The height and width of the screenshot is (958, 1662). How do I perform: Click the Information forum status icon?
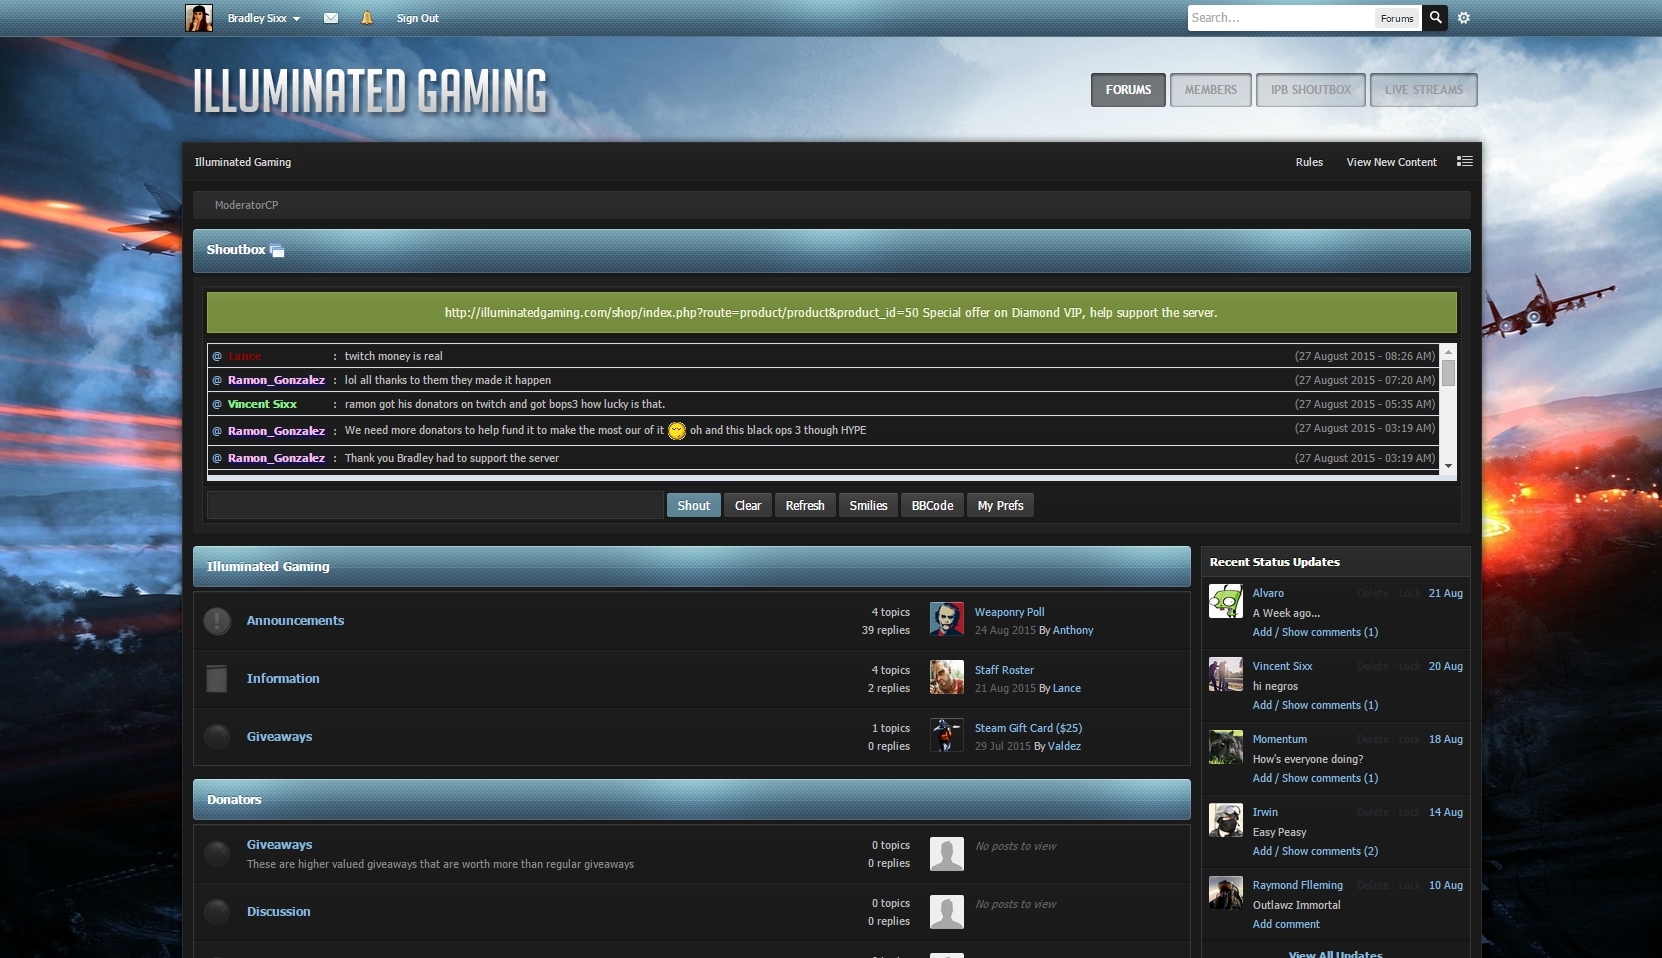coord(217,679)
